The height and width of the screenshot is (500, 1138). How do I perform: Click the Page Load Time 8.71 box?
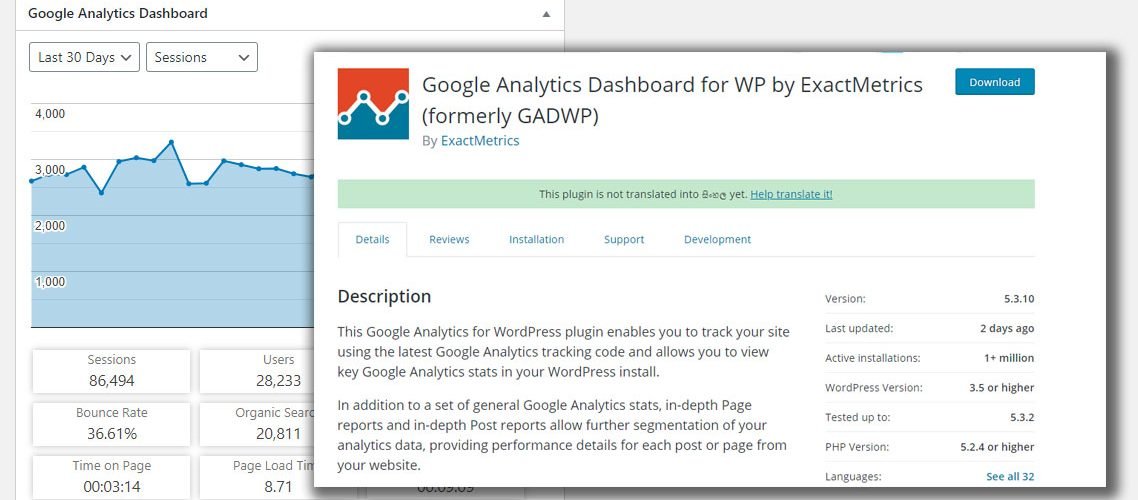[257, 477]
